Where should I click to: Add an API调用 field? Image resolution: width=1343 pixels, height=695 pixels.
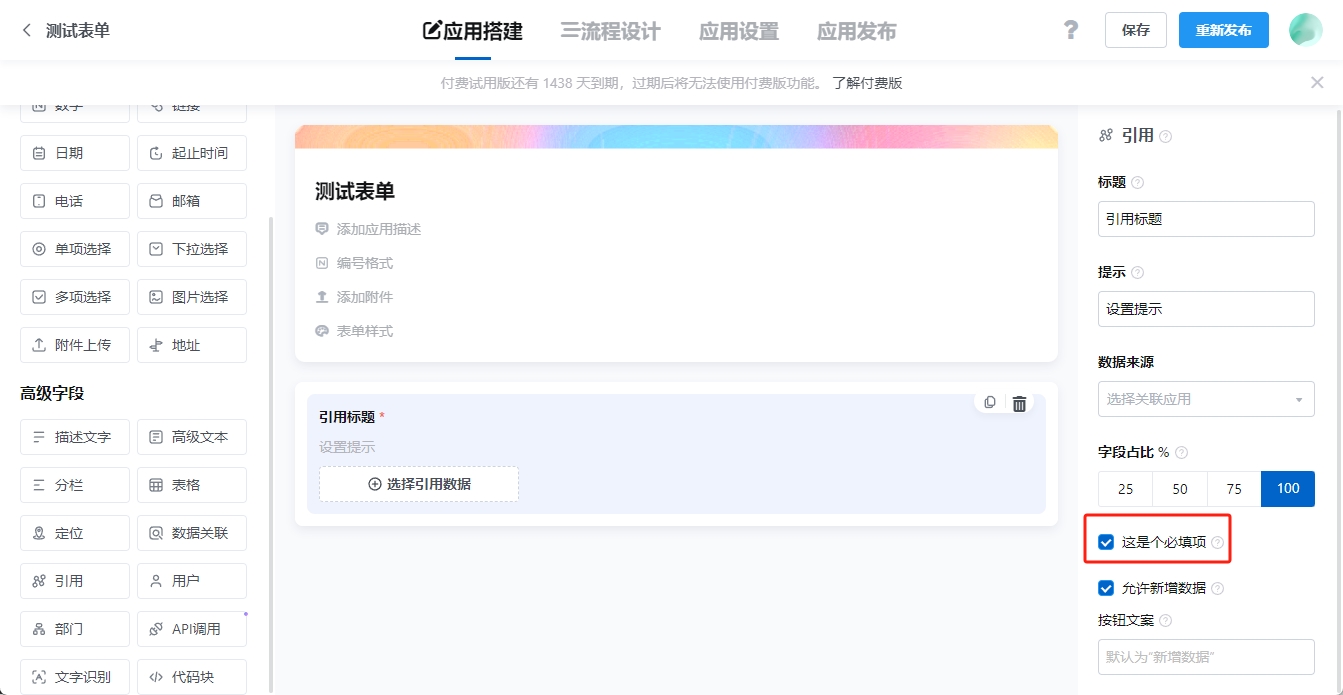tap(191, 628)
